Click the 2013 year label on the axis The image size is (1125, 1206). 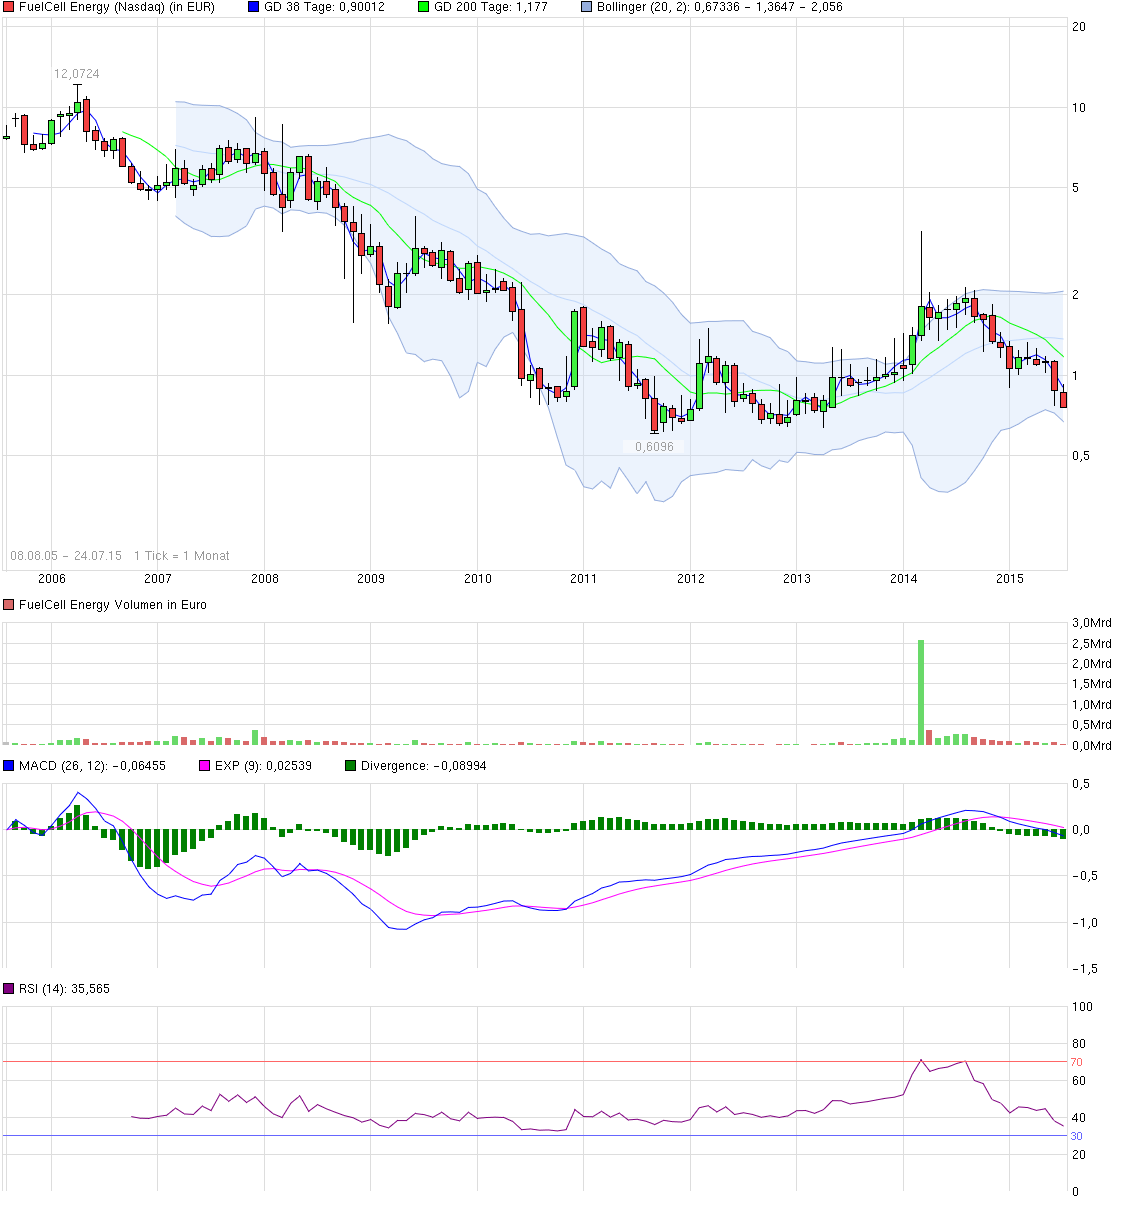[797, 579]
